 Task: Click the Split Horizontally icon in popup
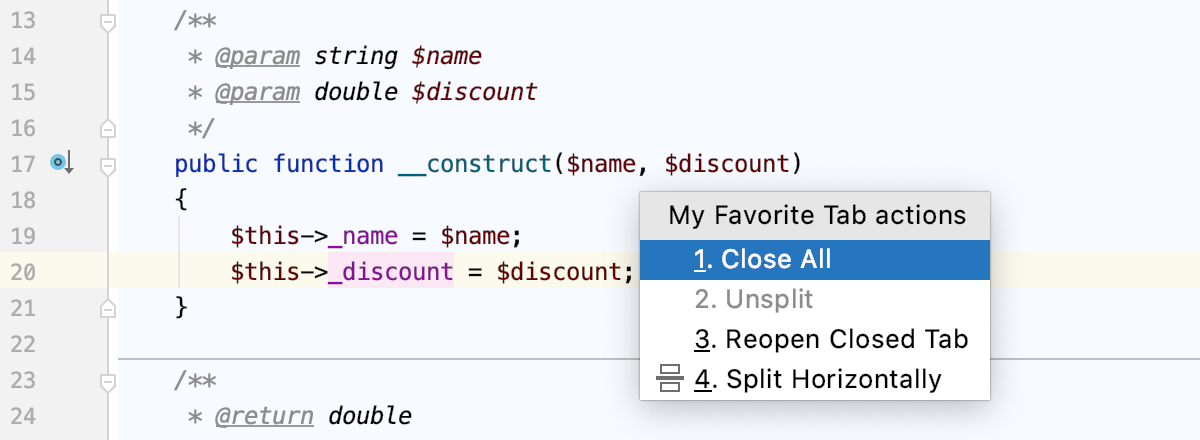[669, 380]
